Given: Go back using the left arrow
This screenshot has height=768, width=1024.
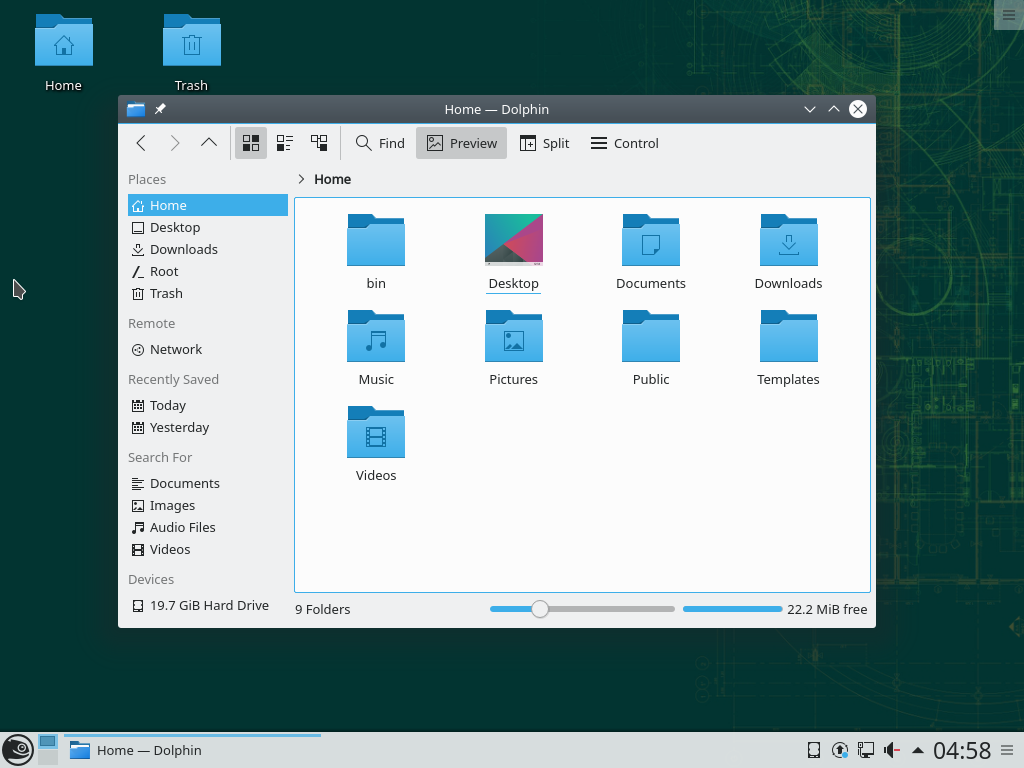Looking at the screenshot, I should click(141, 143).
